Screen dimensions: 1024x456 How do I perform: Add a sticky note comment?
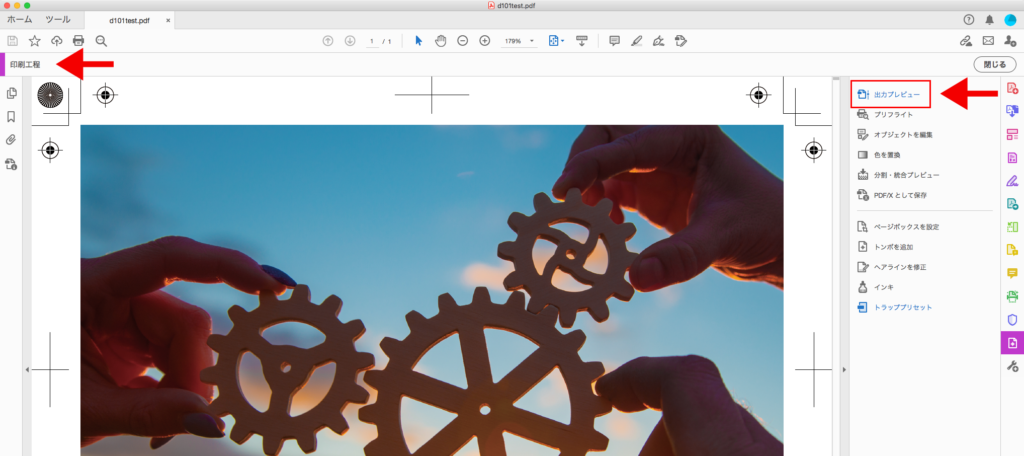(615, 41)
